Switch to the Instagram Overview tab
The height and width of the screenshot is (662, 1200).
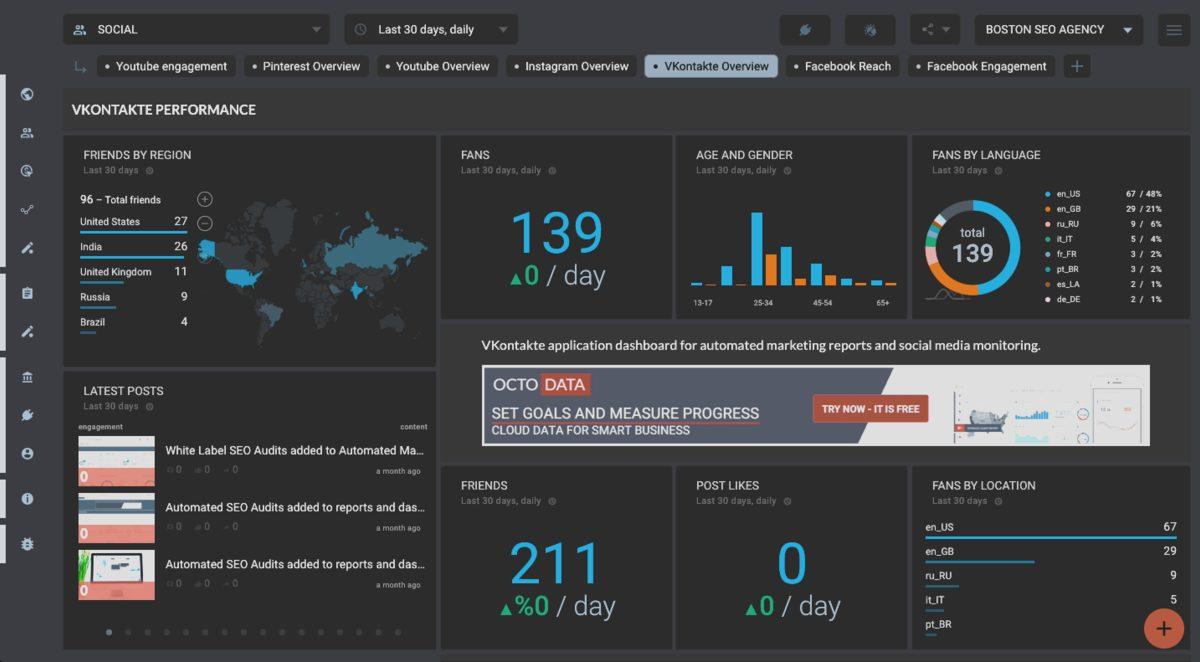point(570,67)
